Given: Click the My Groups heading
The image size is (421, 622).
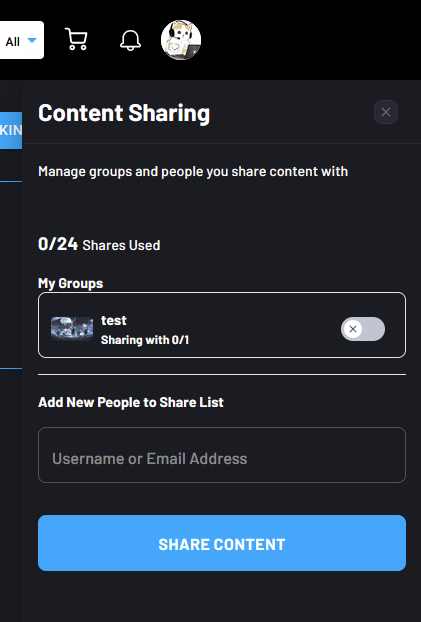Looking at the screenshot, I should 71,283.
